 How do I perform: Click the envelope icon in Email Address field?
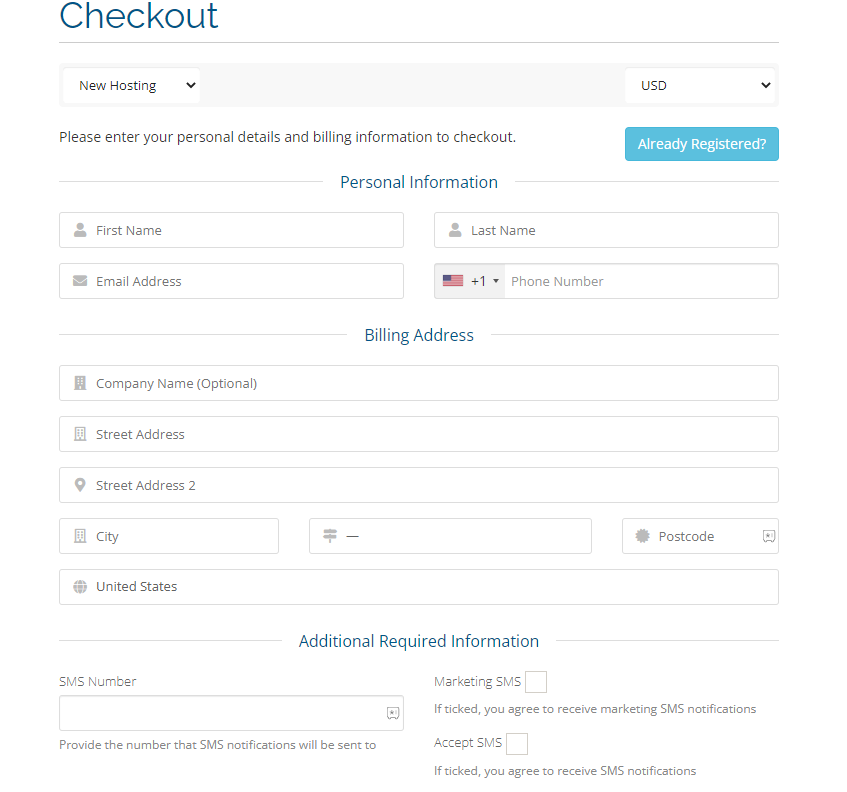tap(80, 281)
